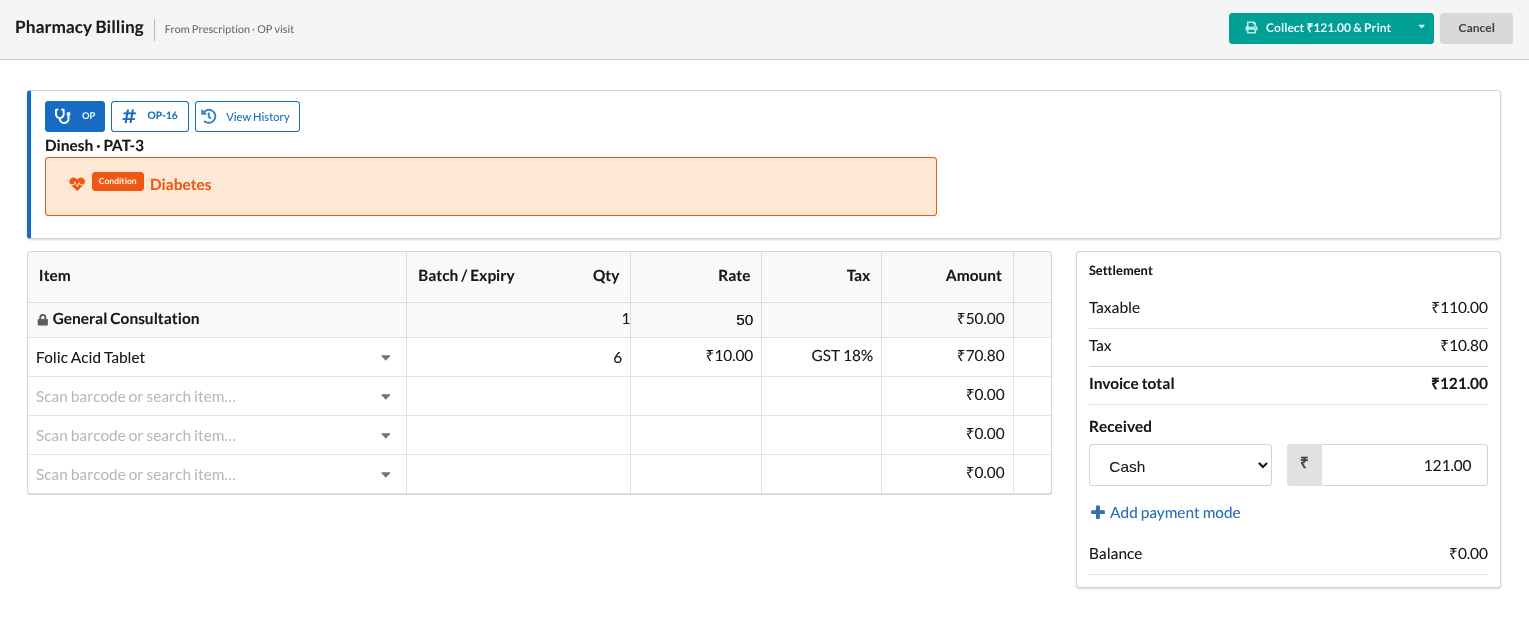This screenshot has height=637, width=1529.
Task: Click the ₹10.00 rate cell
Action: coord(696,356)
